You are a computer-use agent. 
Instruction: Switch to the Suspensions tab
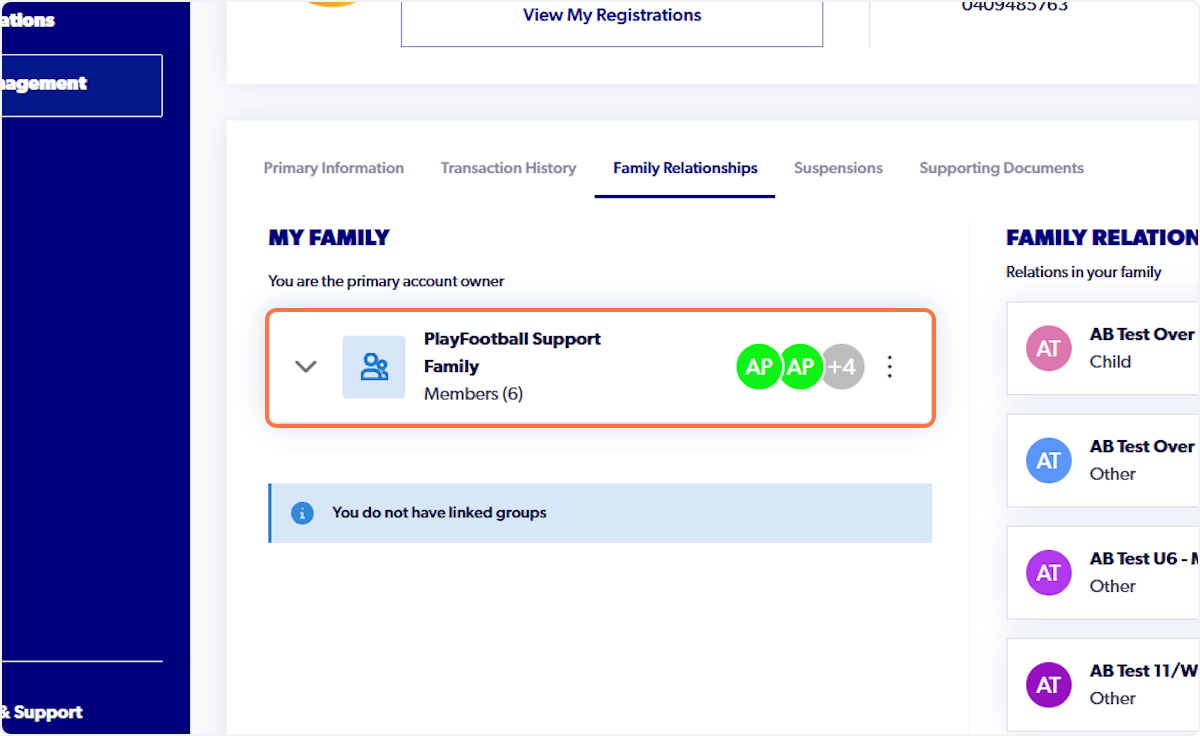pyautogui.click(x=838, y=167)
